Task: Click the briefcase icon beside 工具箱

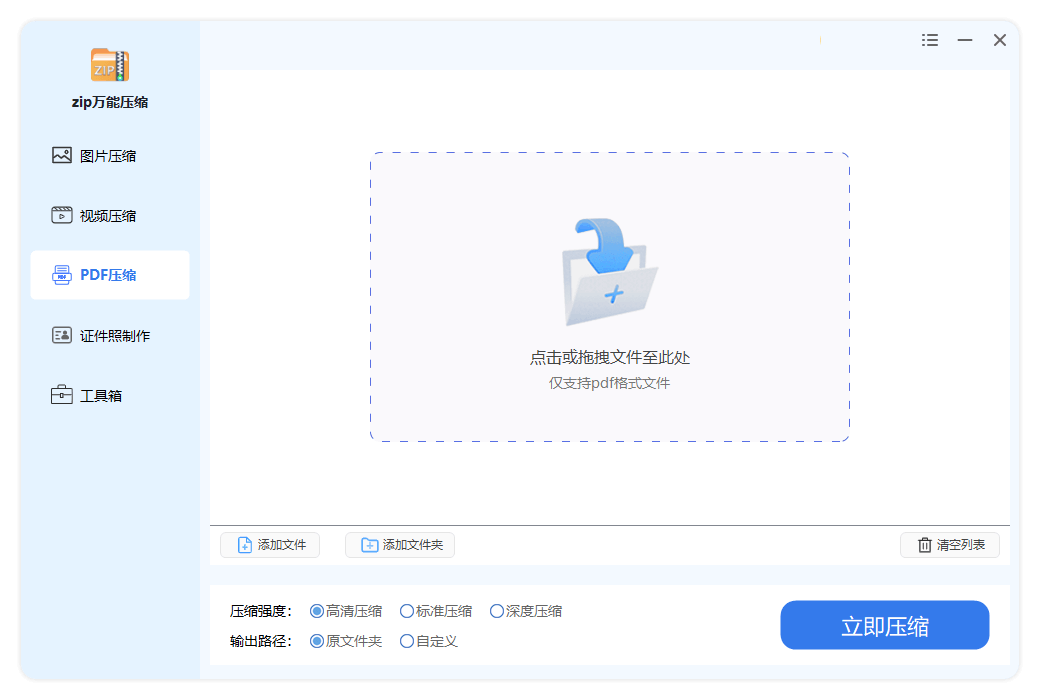Action: coord(62,395)
